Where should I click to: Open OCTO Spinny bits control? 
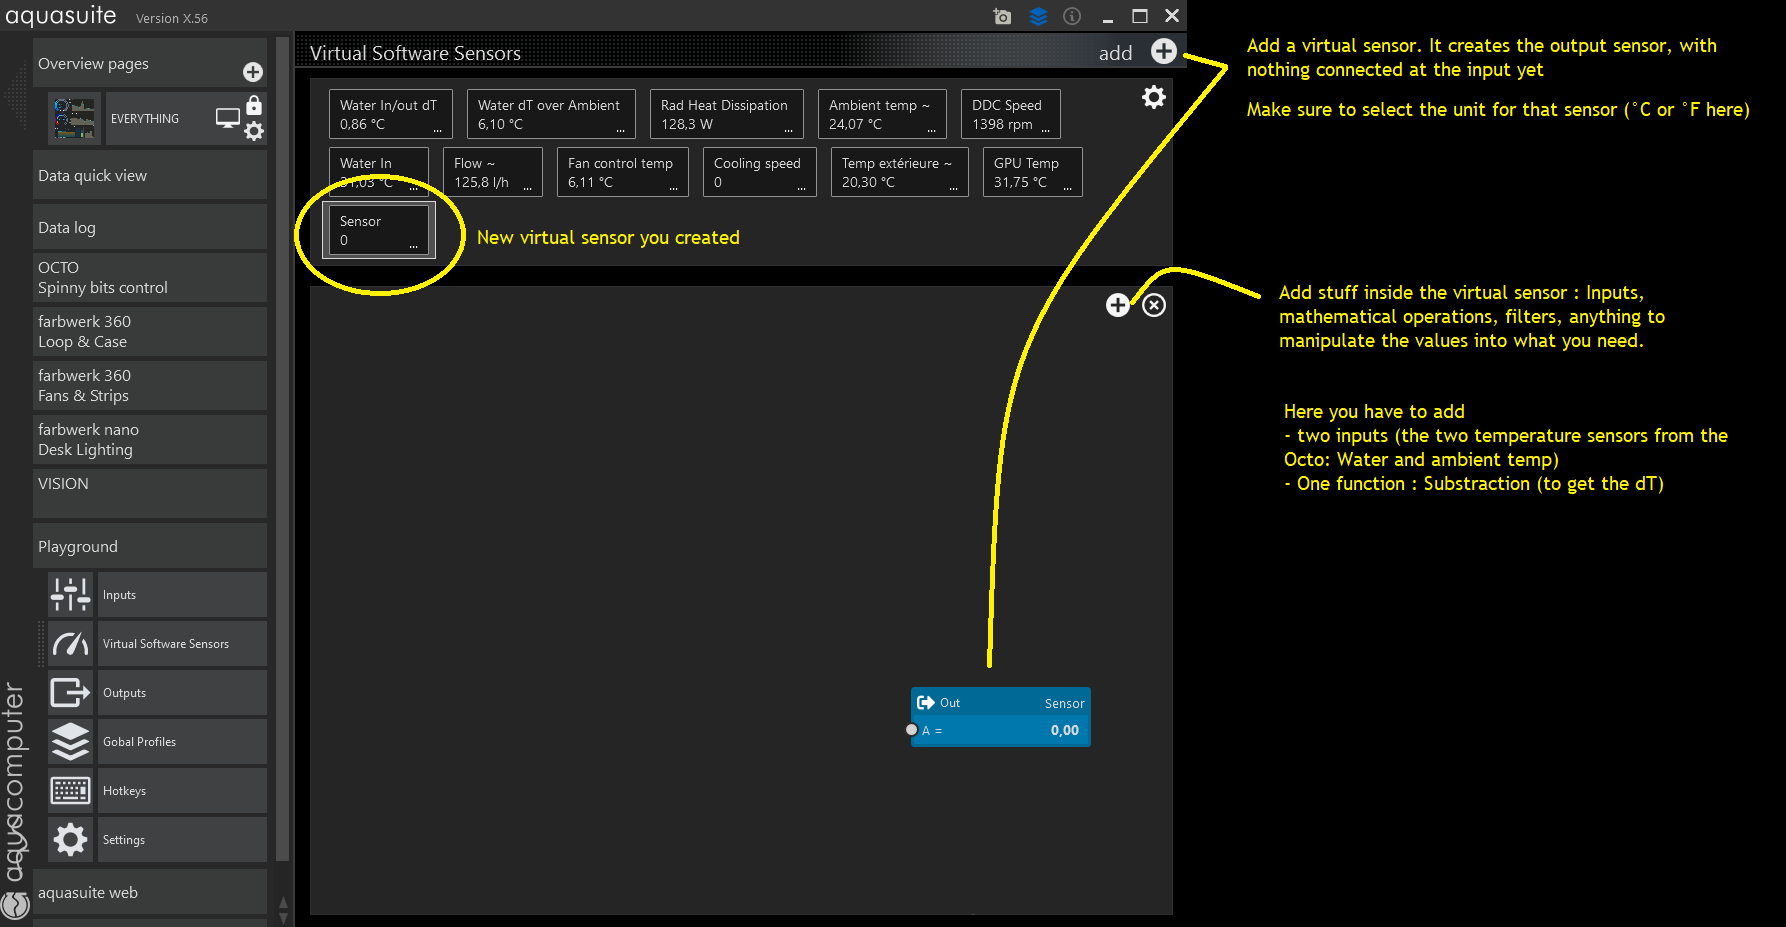(x=150, y=277)
